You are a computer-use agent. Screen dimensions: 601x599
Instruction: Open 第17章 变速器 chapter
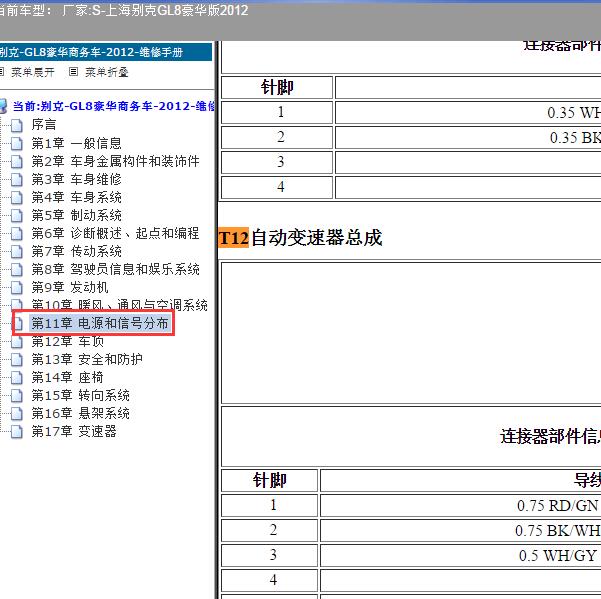[74, 432]
